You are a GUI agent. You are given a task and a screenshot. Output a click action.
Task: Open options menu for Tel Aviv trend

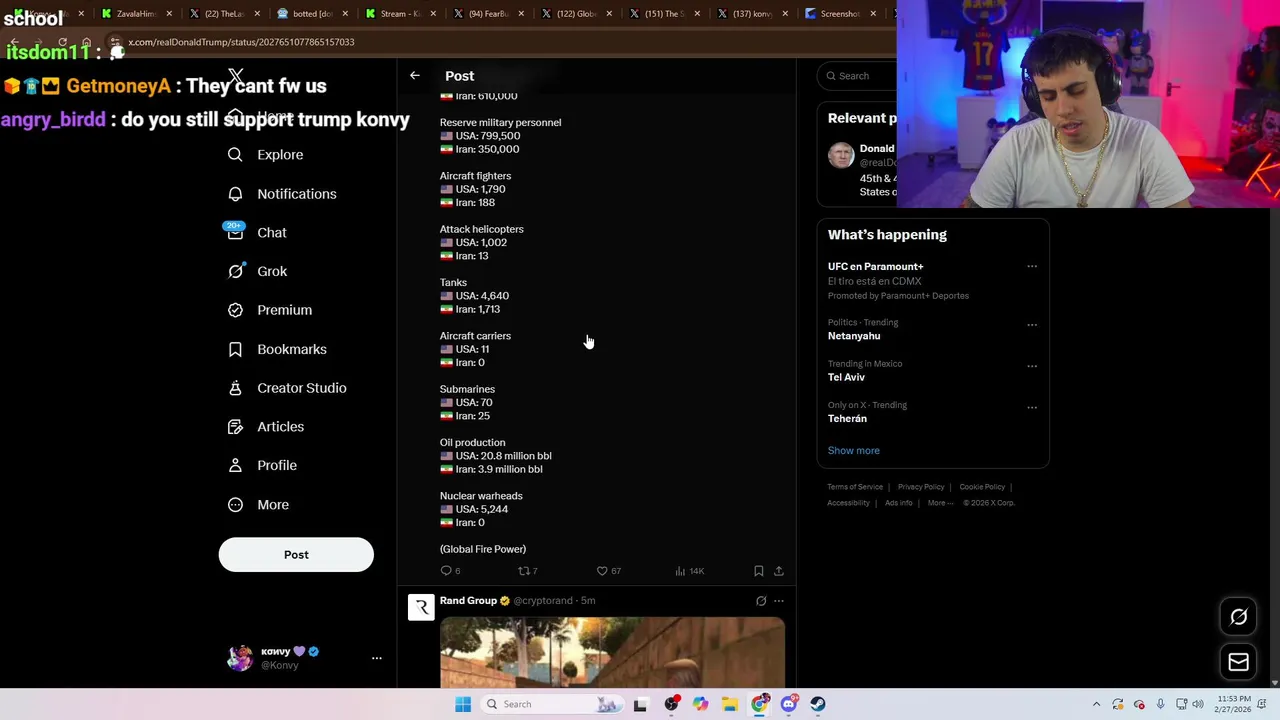[x=1032, y=365]
